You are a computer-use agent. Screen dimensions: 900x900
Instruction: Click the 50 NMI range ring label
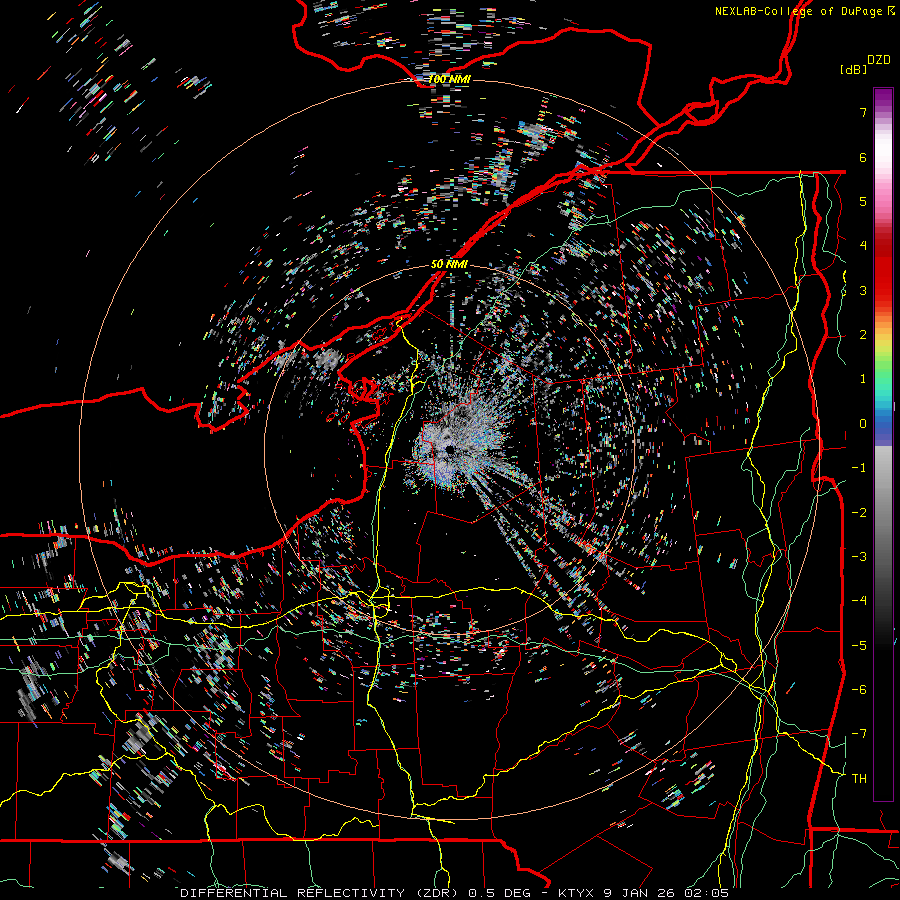click(449, 264)
